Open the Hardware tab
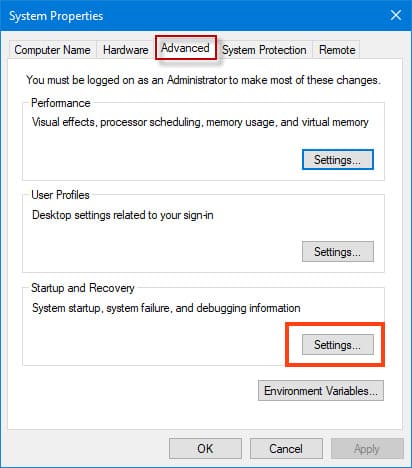 126,50
